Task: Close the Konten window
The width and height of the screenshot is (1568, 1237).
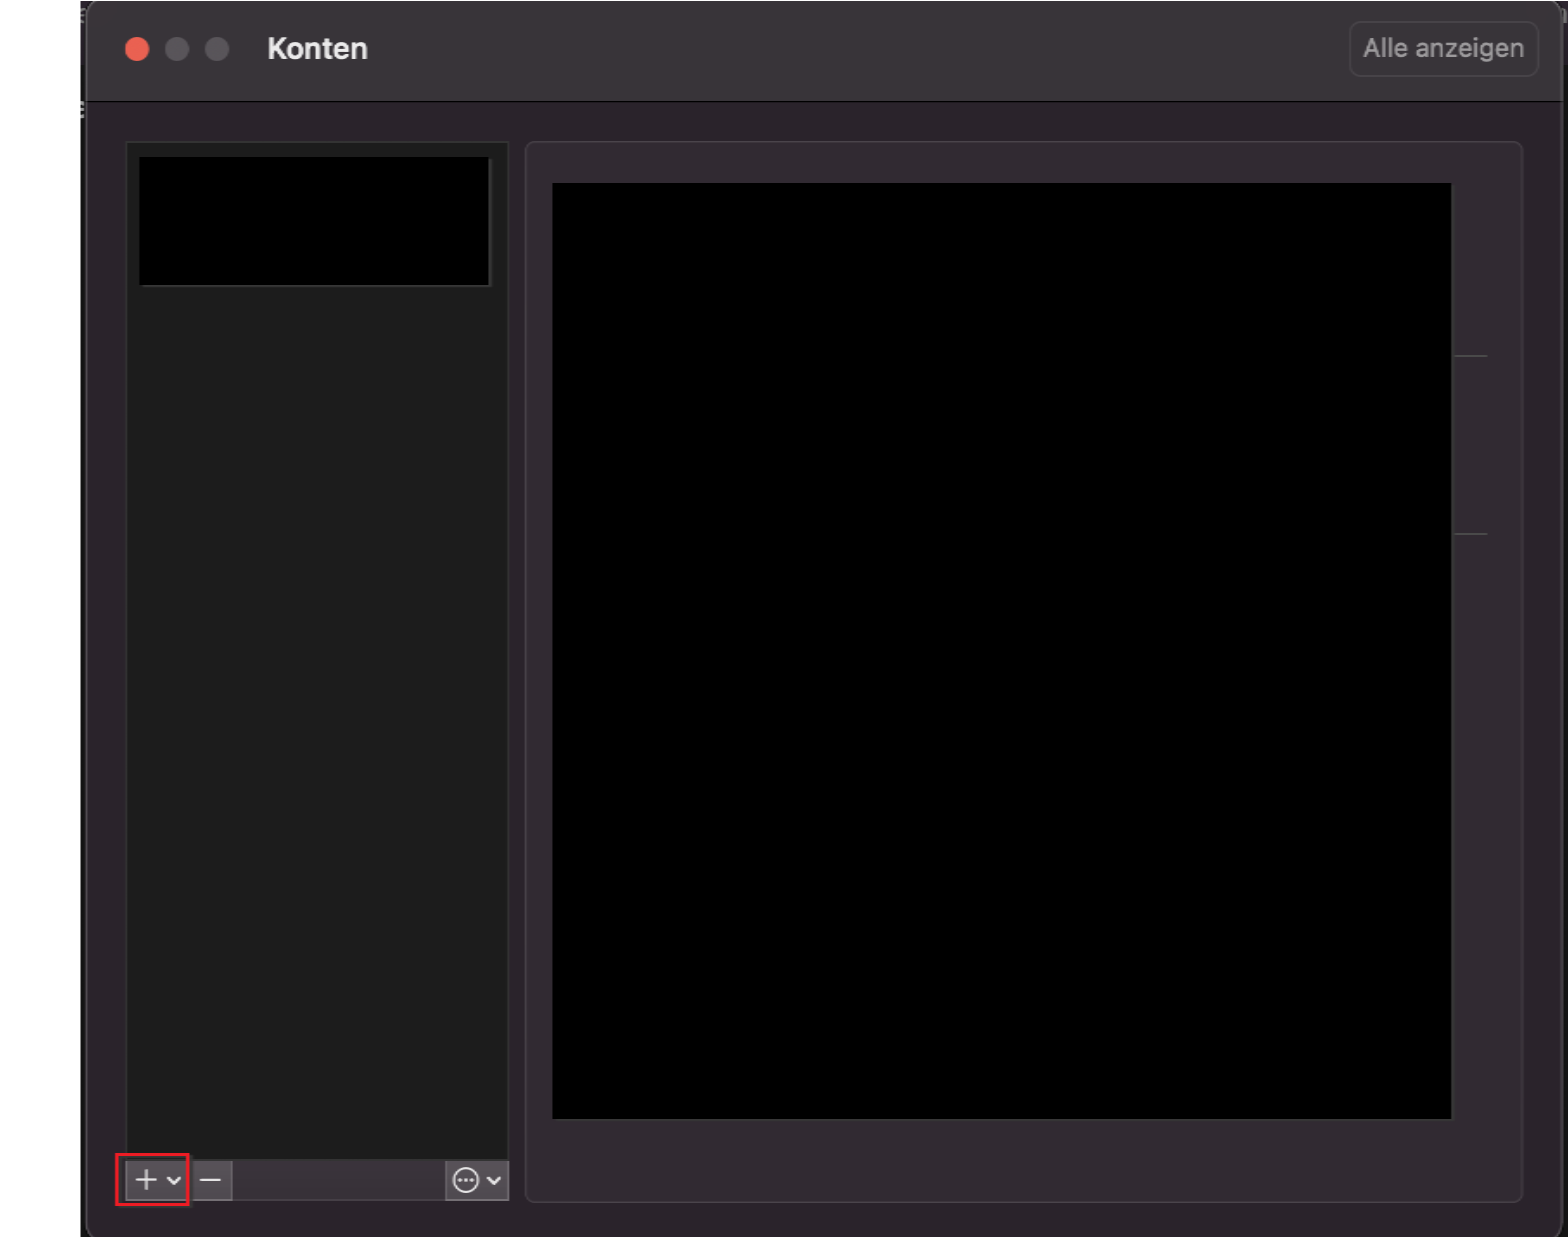Action: tap(137, 49)
